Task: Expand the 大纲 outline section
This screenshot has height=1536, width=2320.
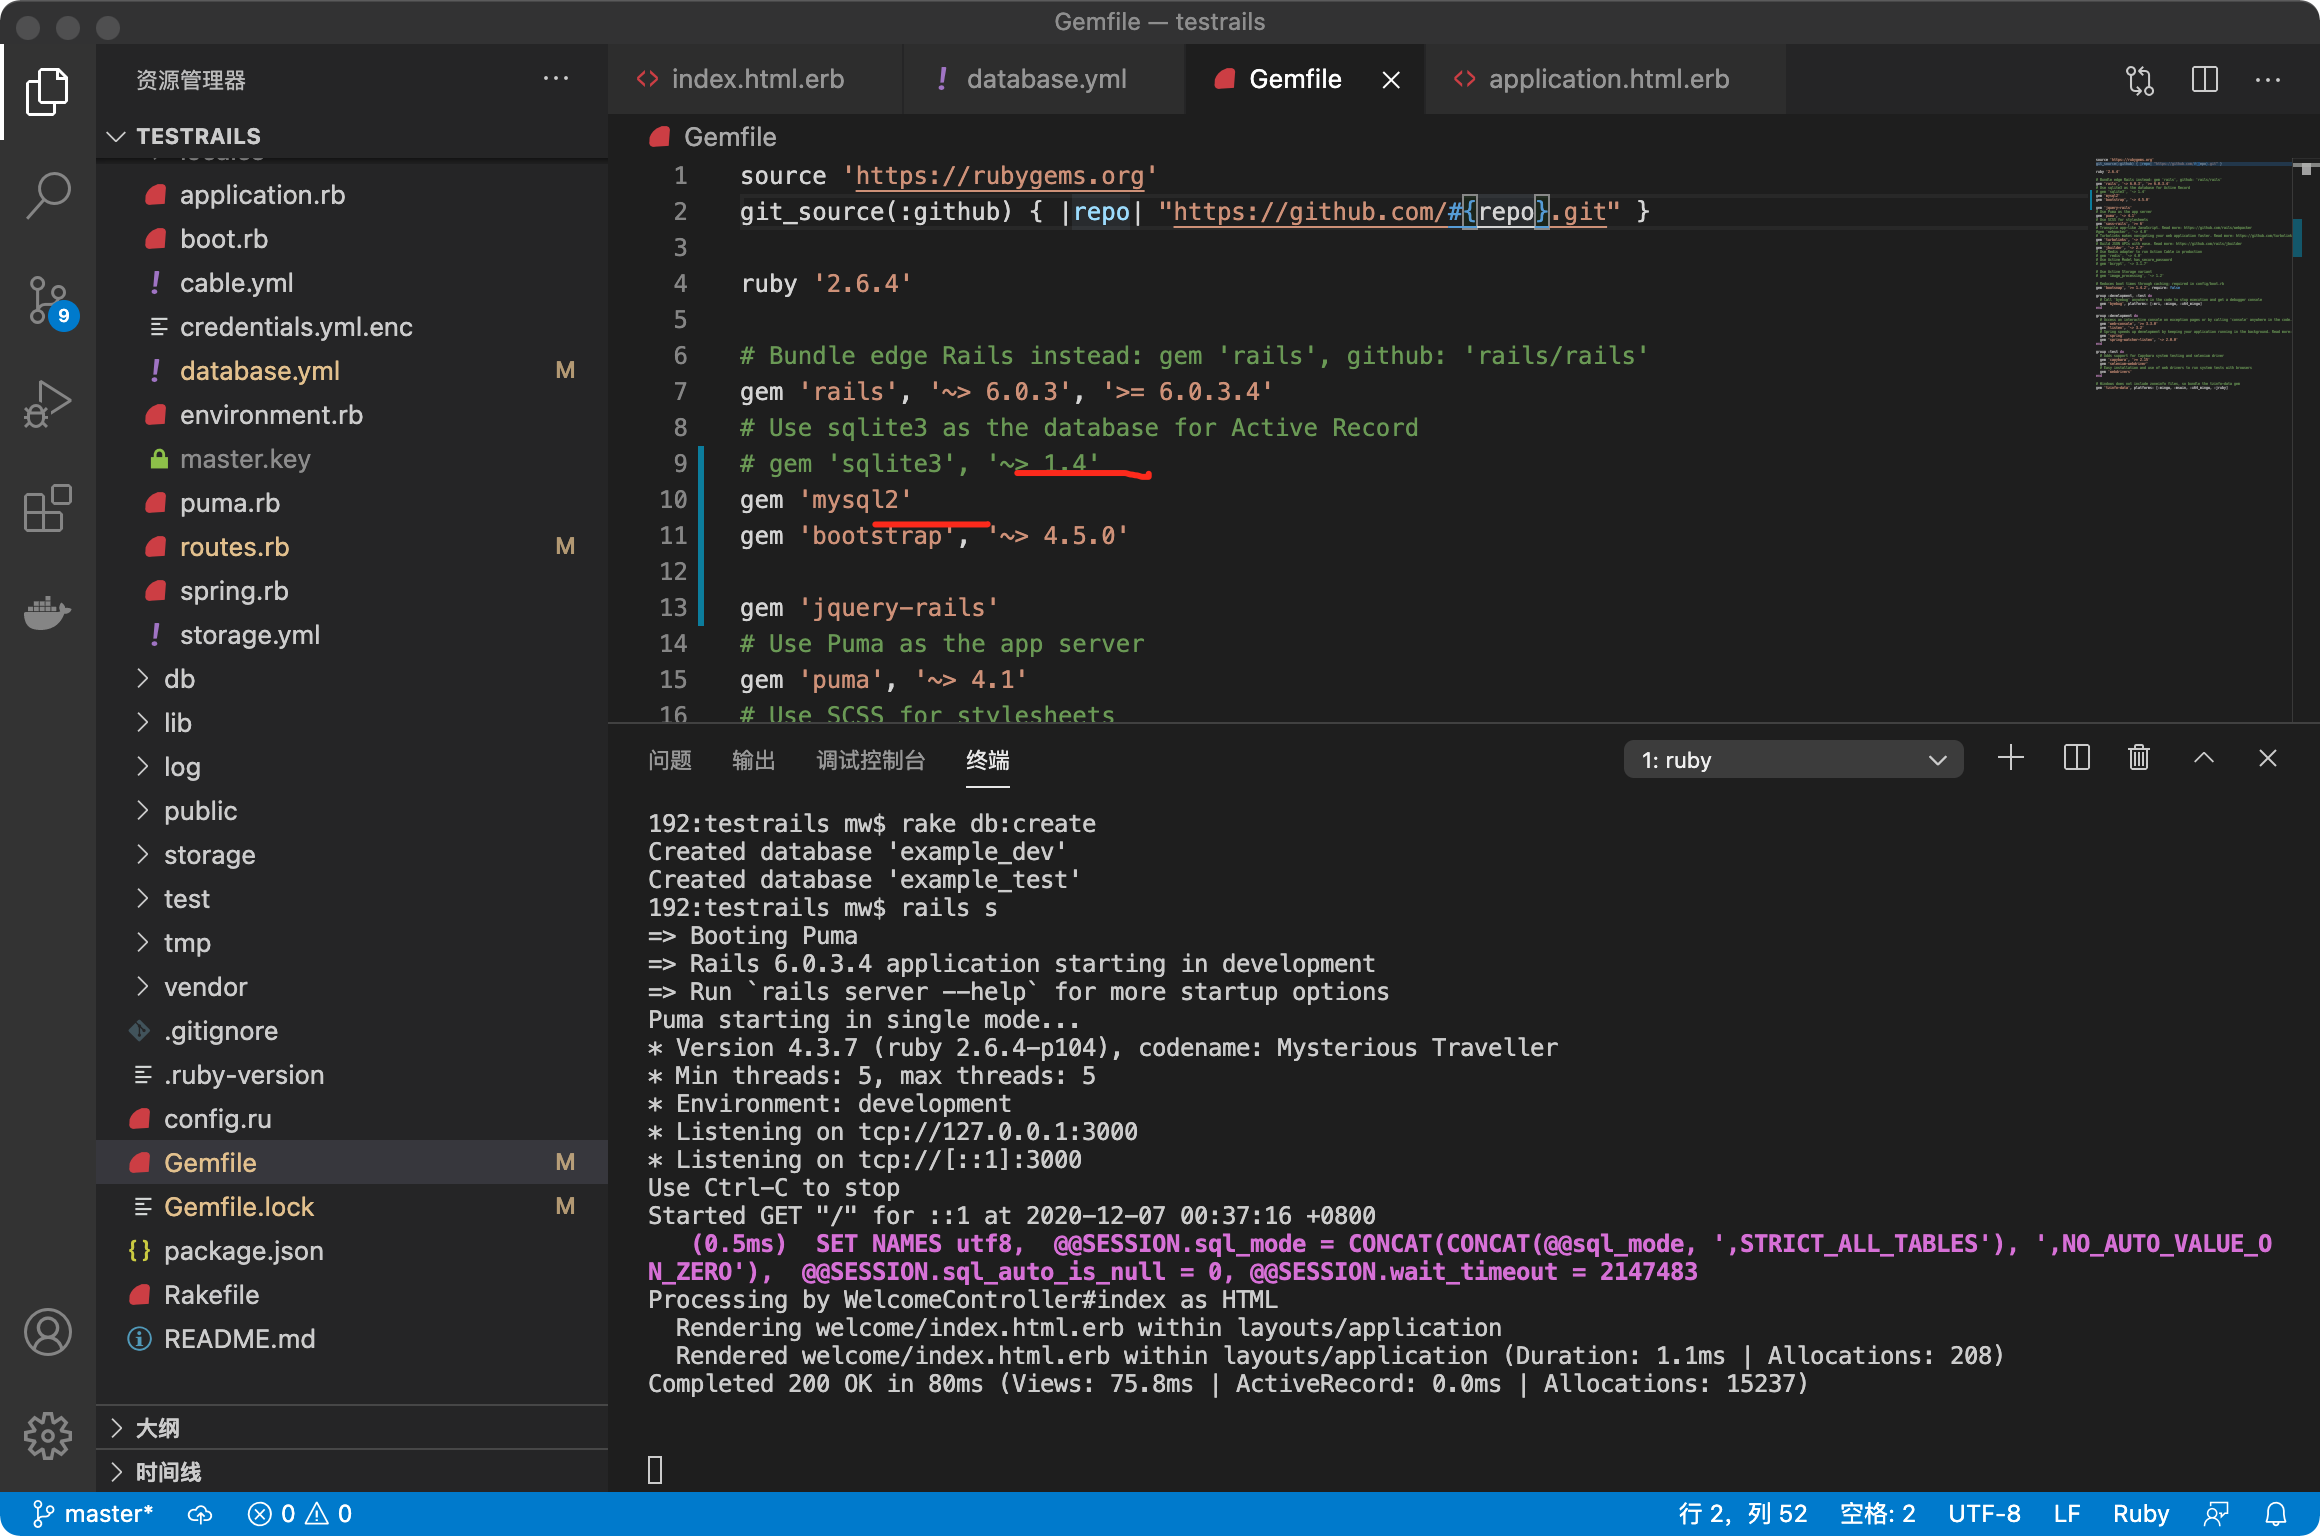Action: click(158, 1428)
